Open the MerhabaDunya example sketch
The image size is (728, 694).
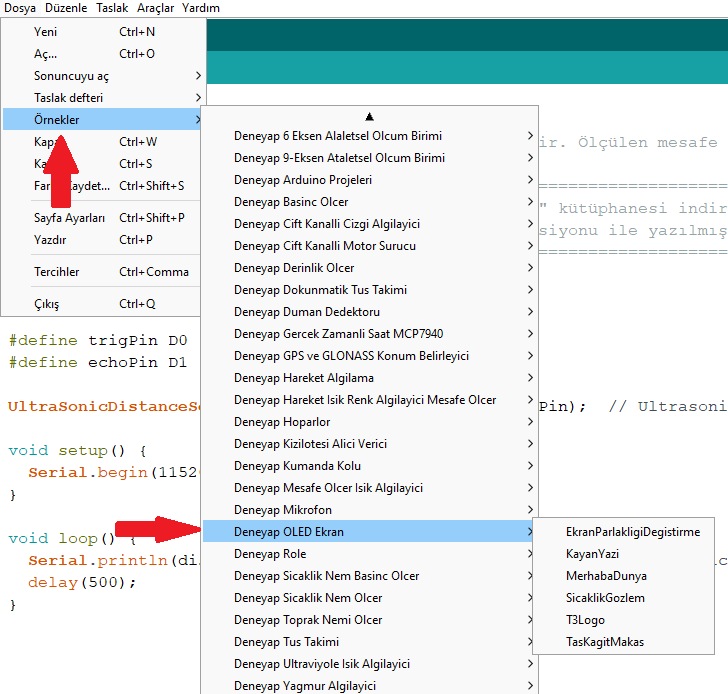[x=606, y=576]
